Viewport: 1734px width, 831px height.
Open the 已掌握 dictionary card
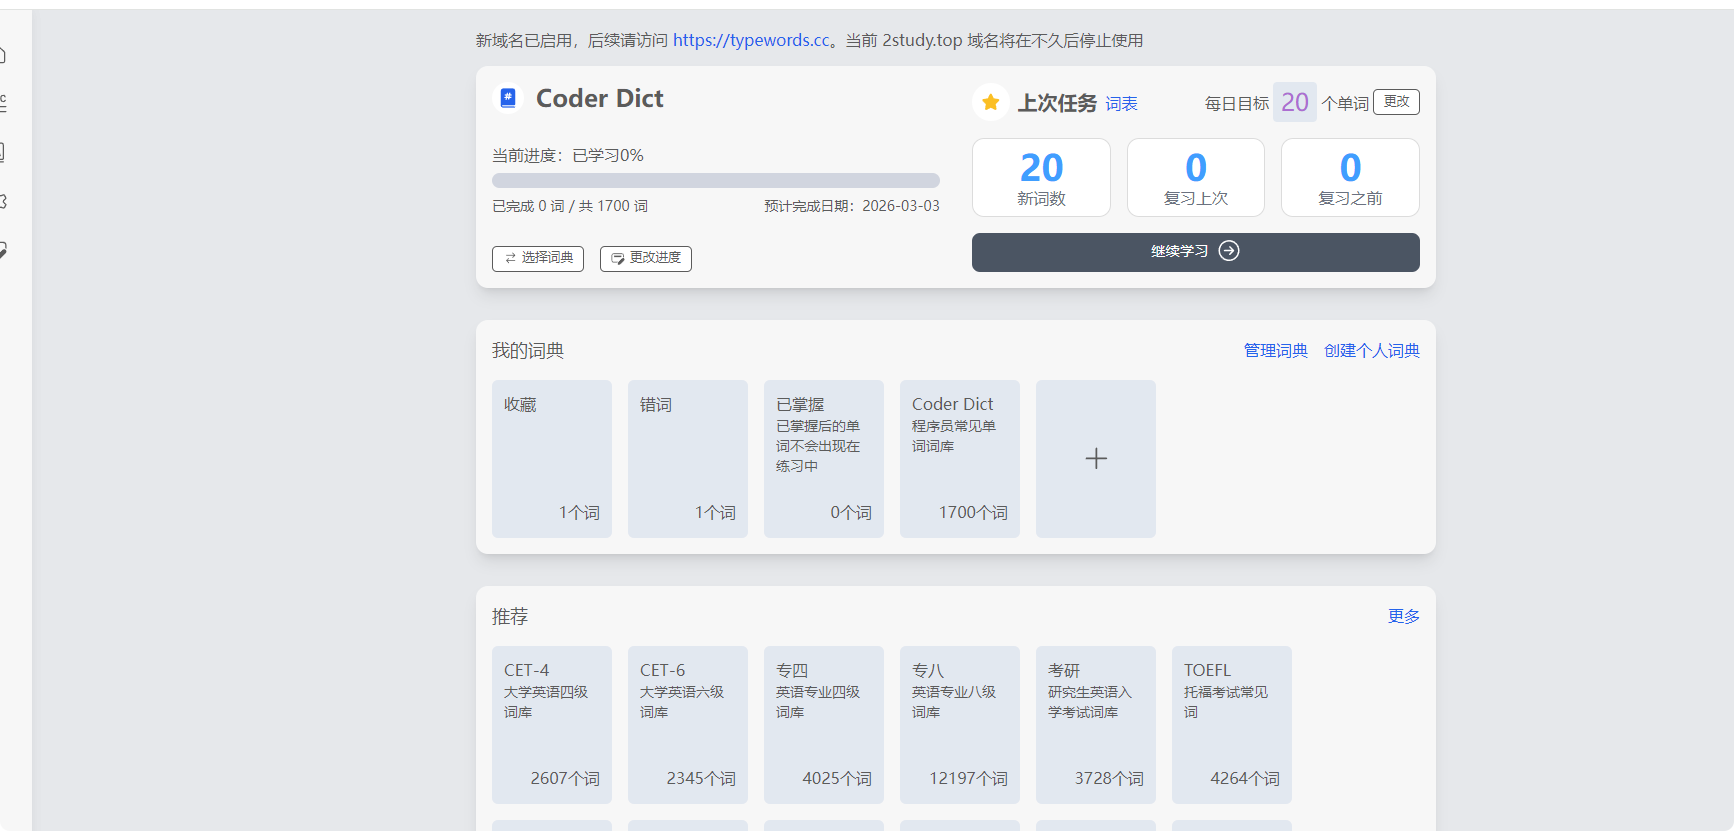click(x=824, y=459)
